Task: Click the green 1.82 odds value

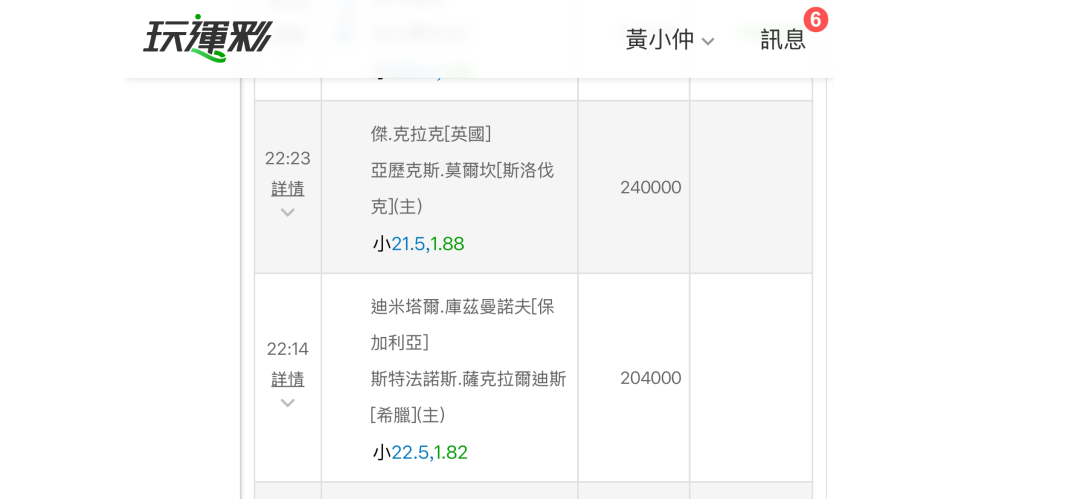Action: coord(451,452)
